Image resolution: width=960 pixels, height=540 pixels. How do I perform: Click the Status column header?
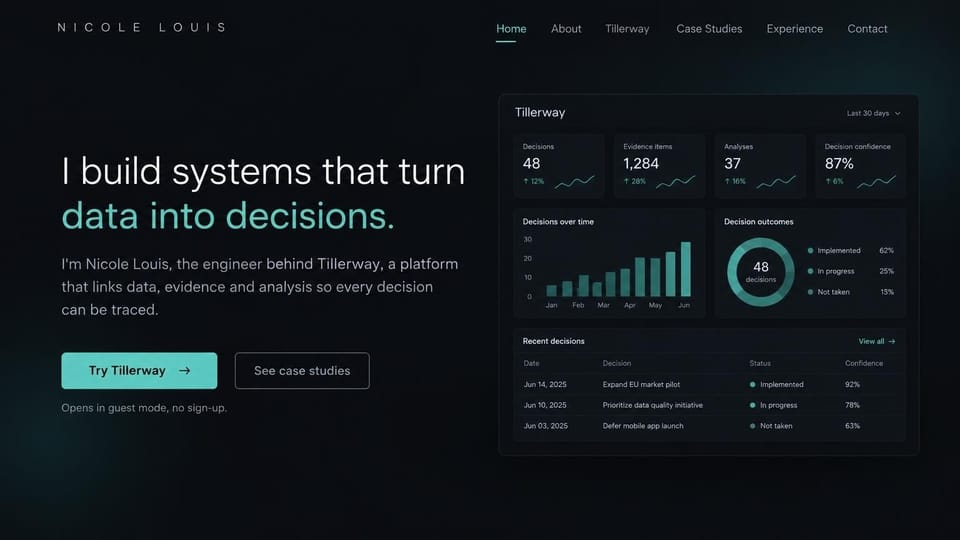tap(760, 363)
